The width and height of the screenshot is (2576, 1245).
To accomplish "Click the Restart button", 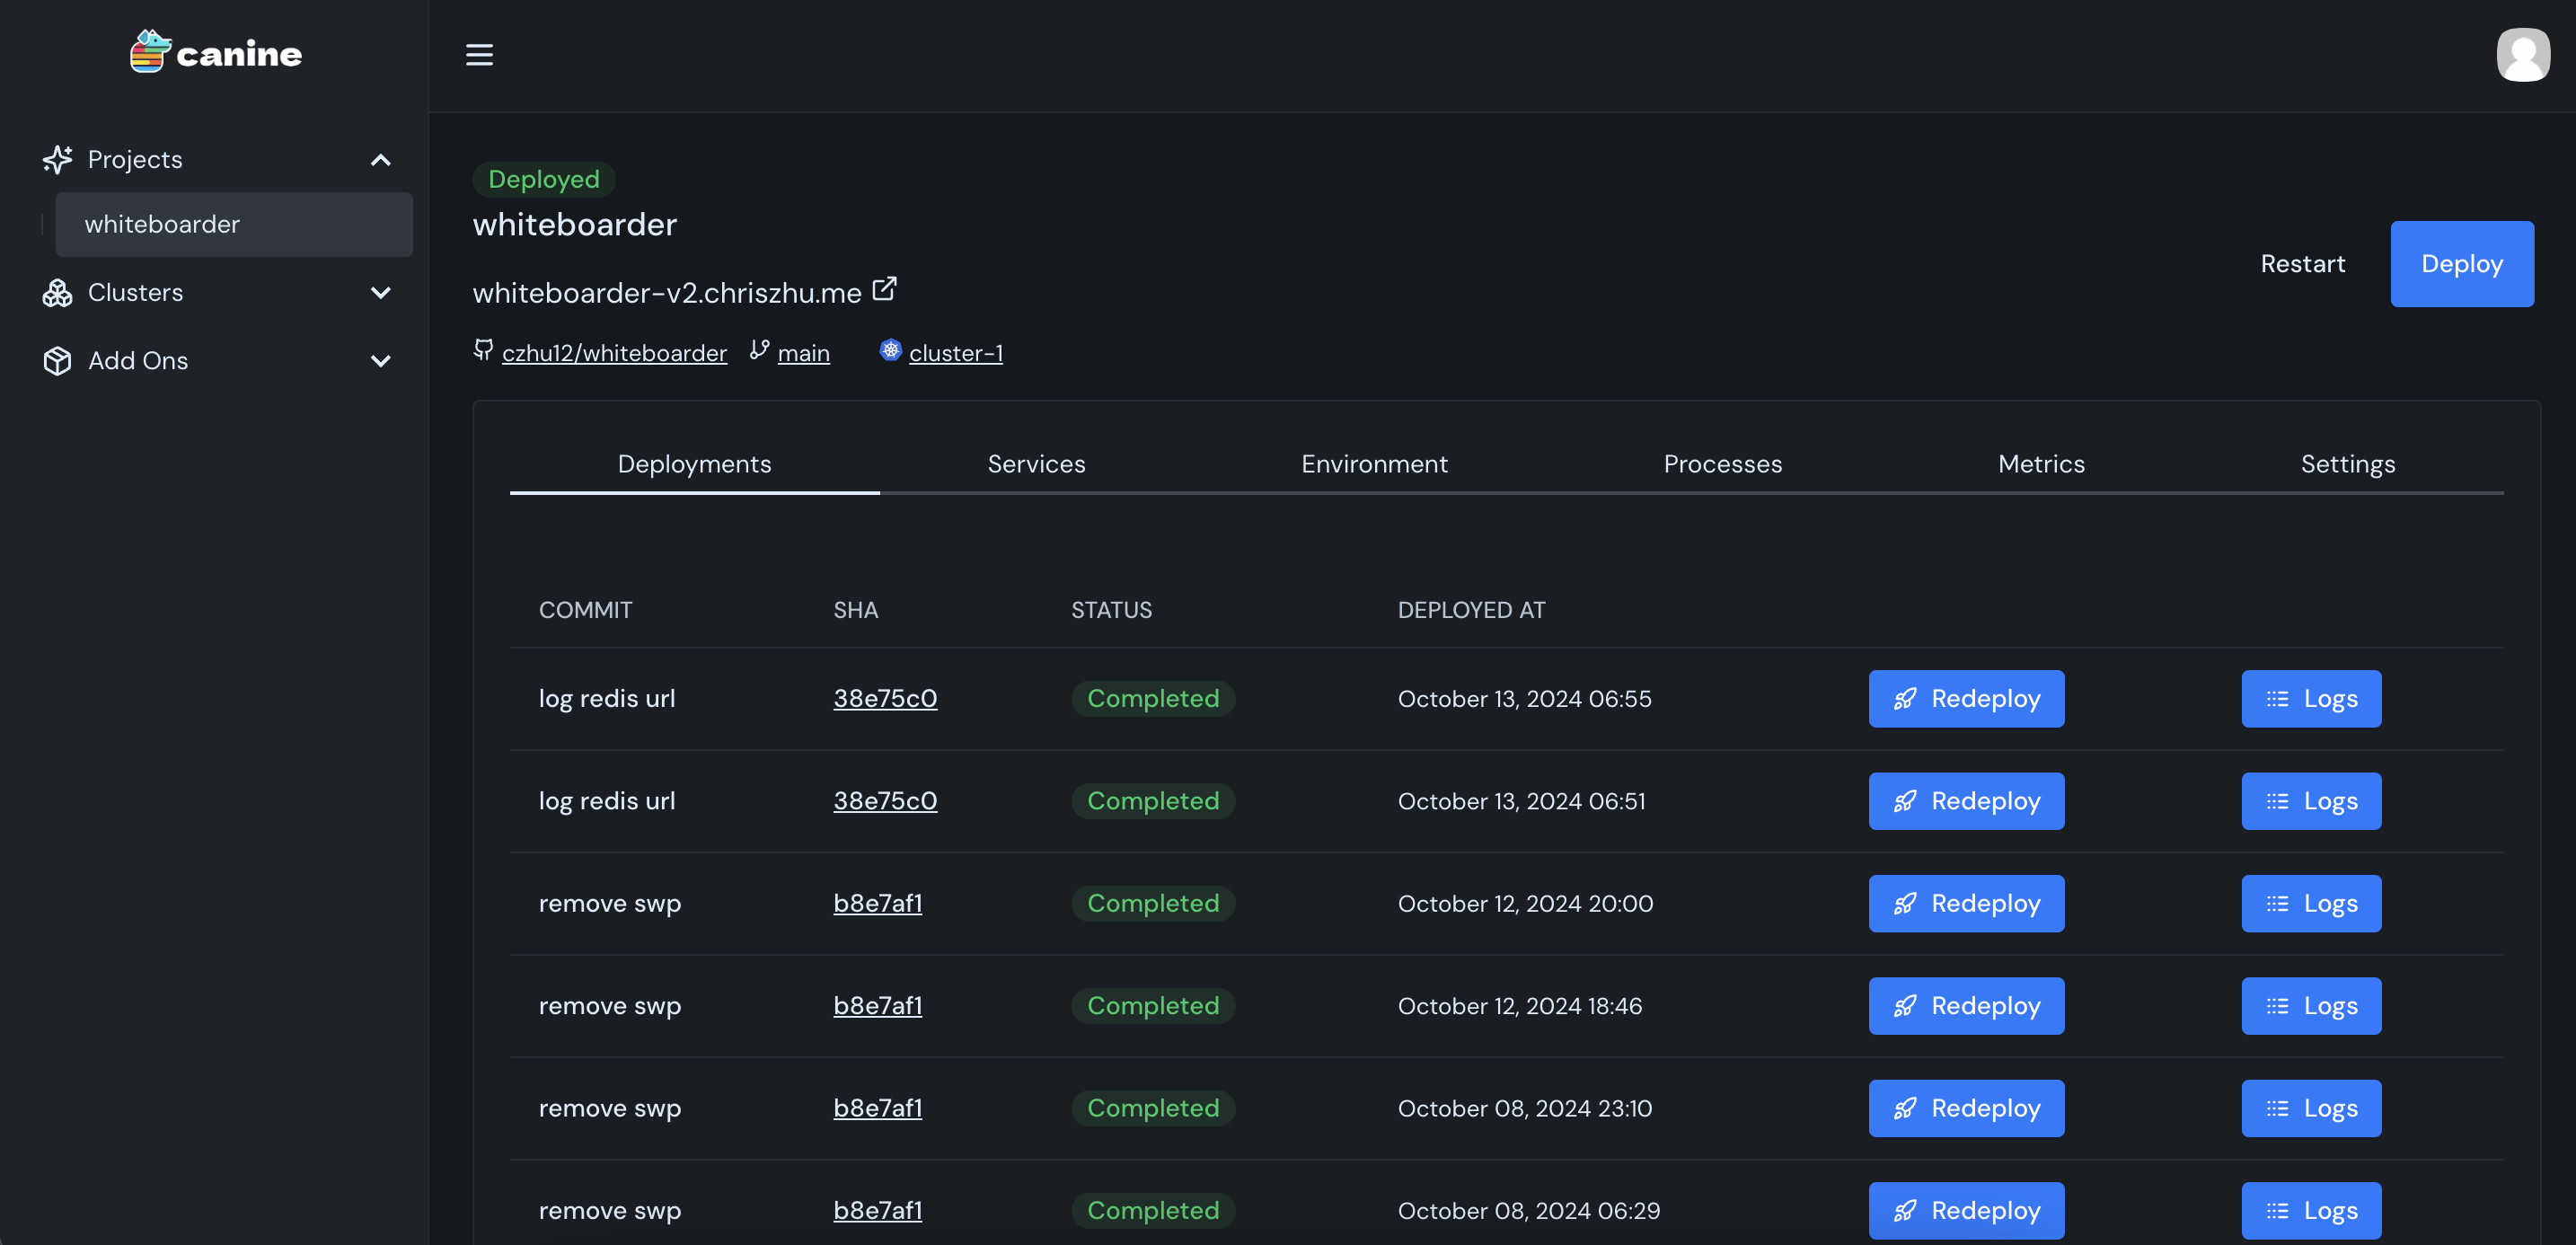I will [x=2302, y=264].
